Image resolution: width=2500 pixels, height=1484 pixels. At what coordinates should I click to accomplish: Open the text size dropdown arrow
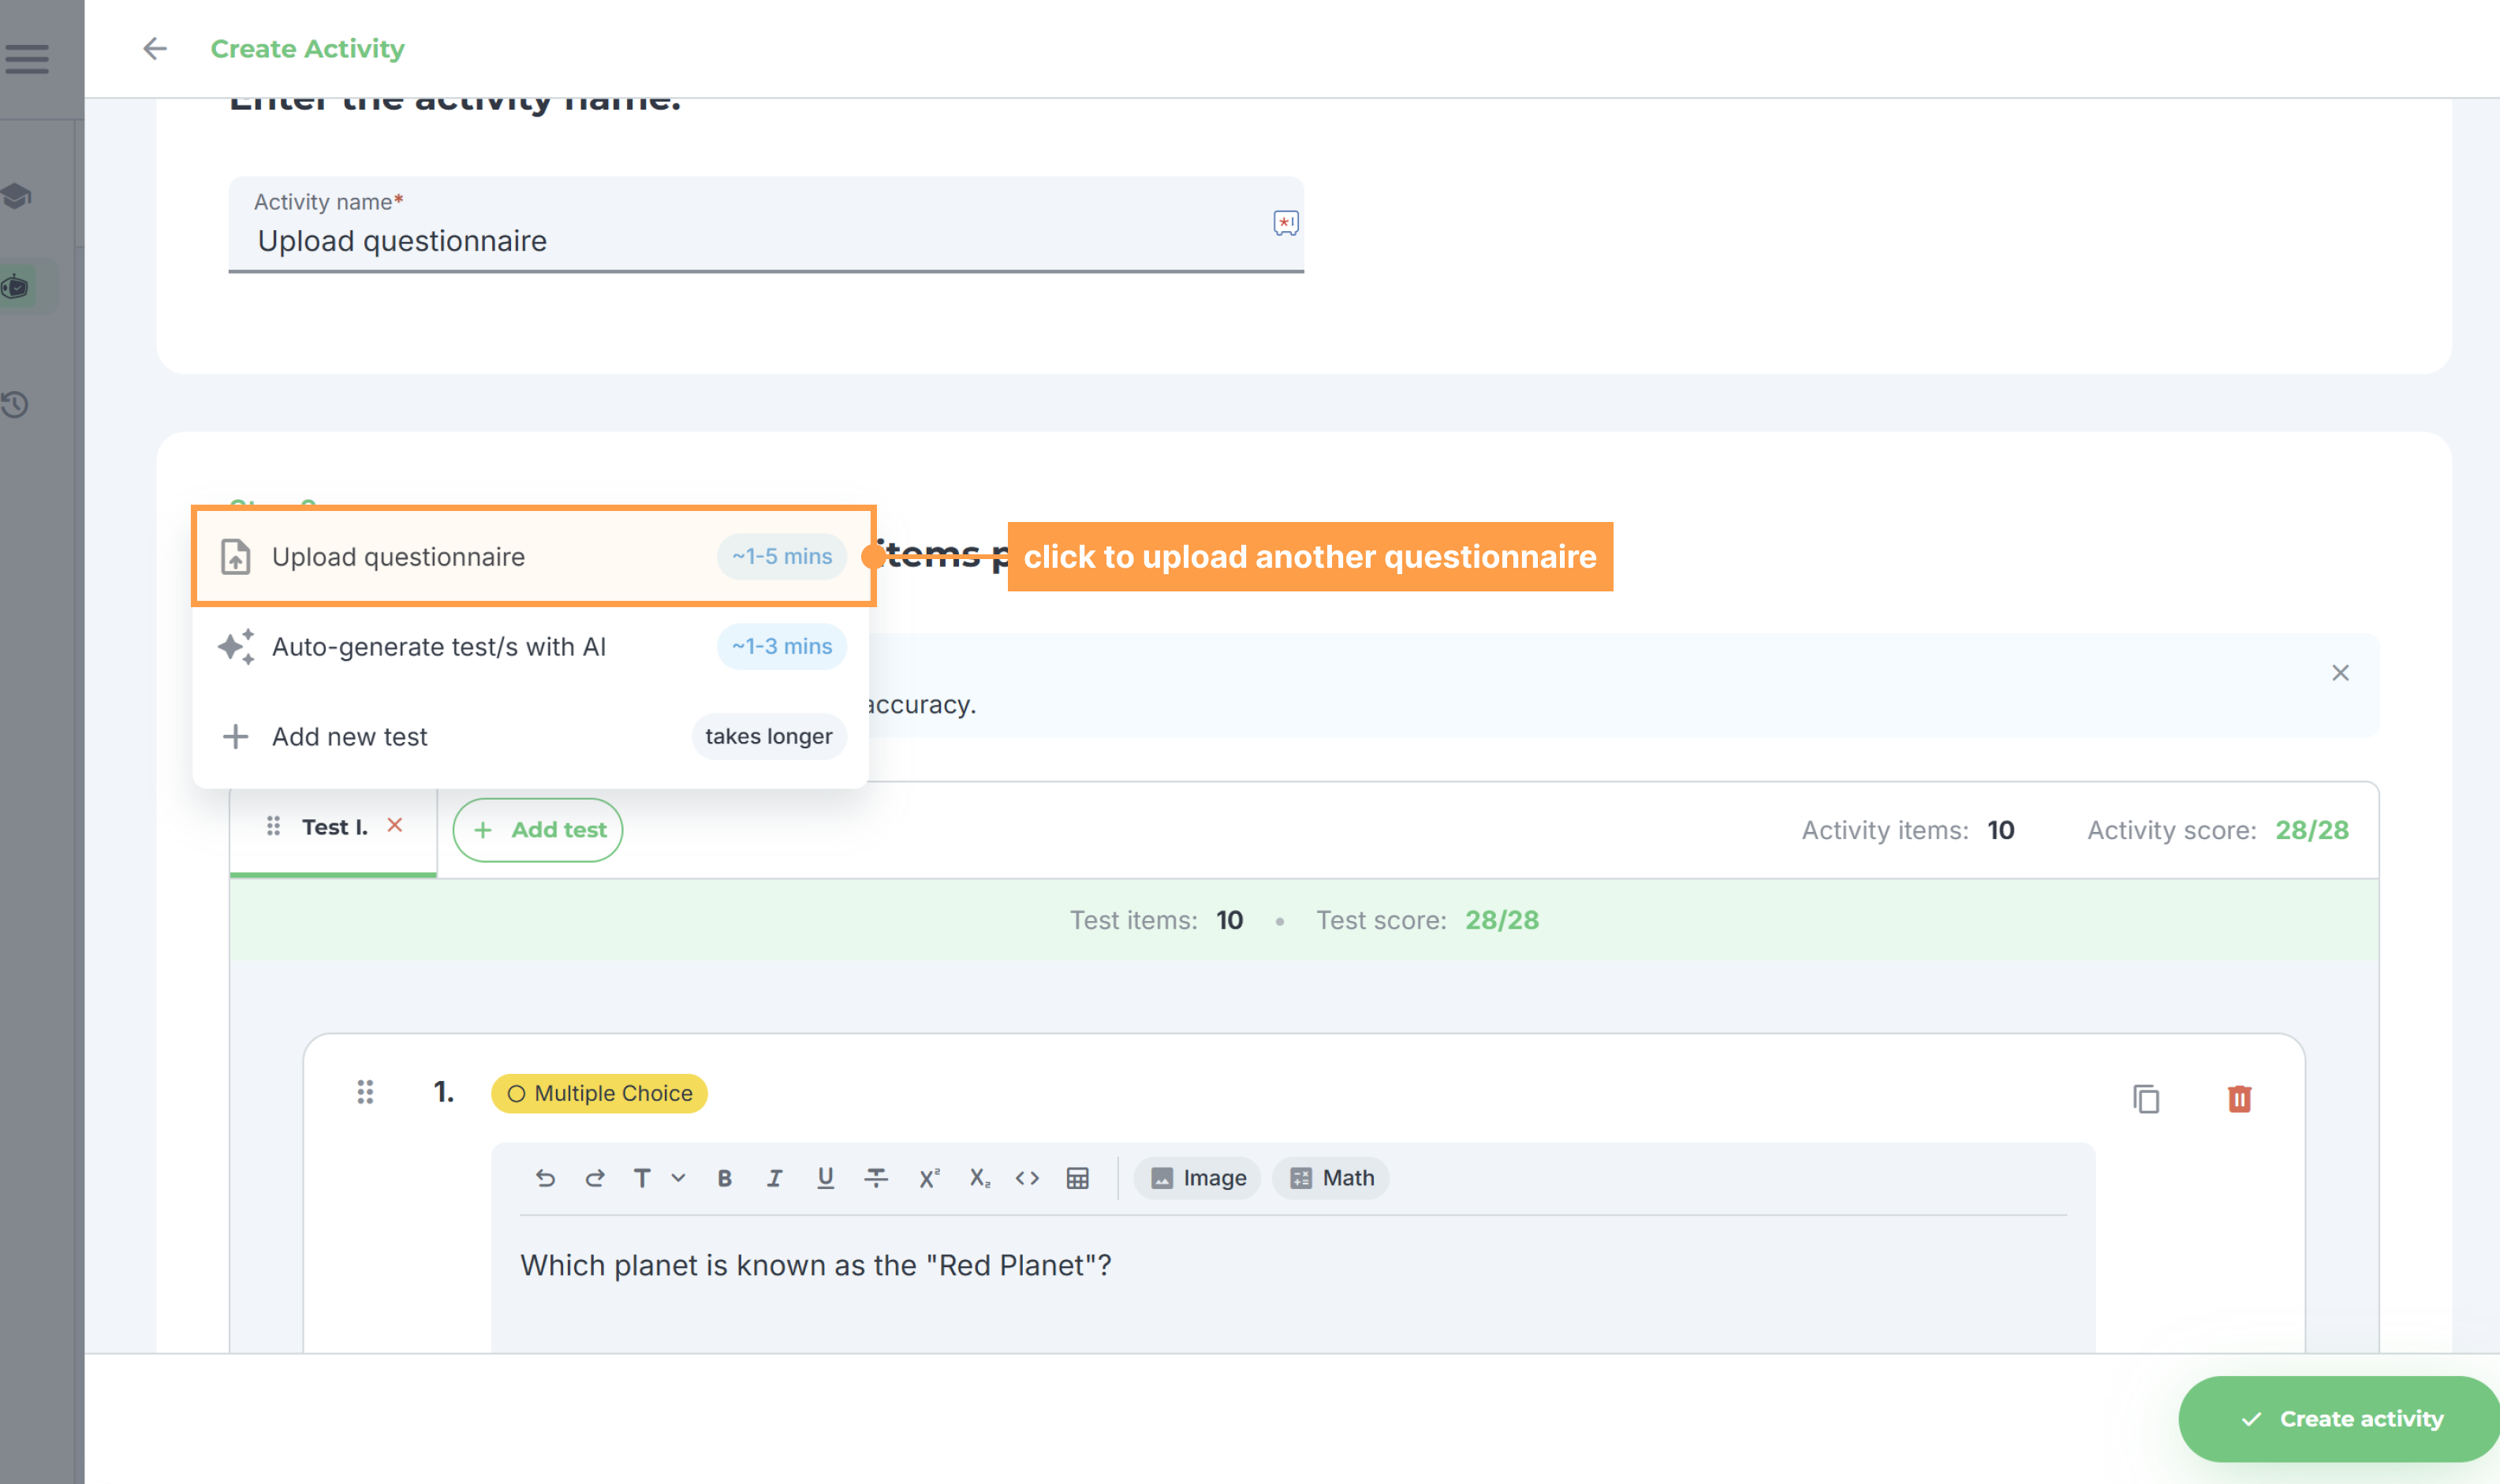pos(678,1178)
